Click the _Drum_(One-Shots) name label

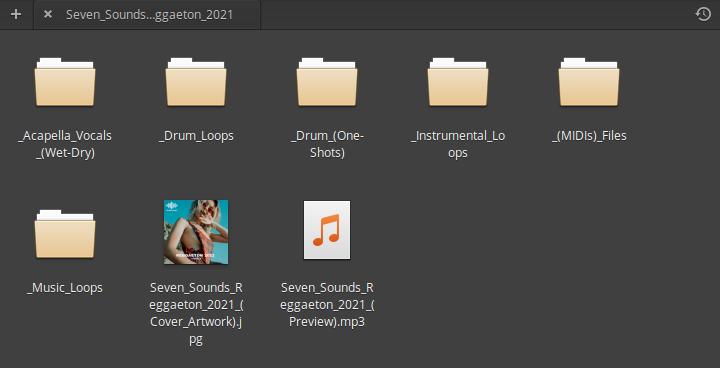[327, 144]
